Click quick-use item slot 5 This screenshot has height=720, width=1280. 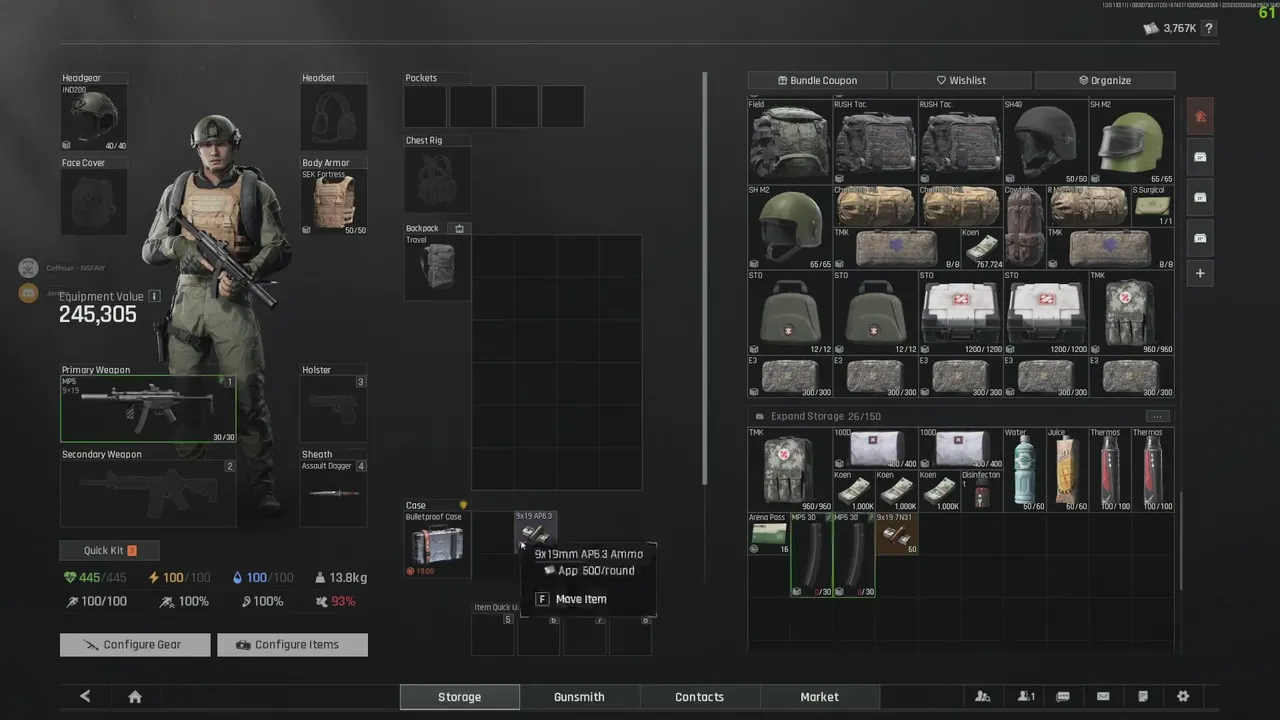click(492, 635)
